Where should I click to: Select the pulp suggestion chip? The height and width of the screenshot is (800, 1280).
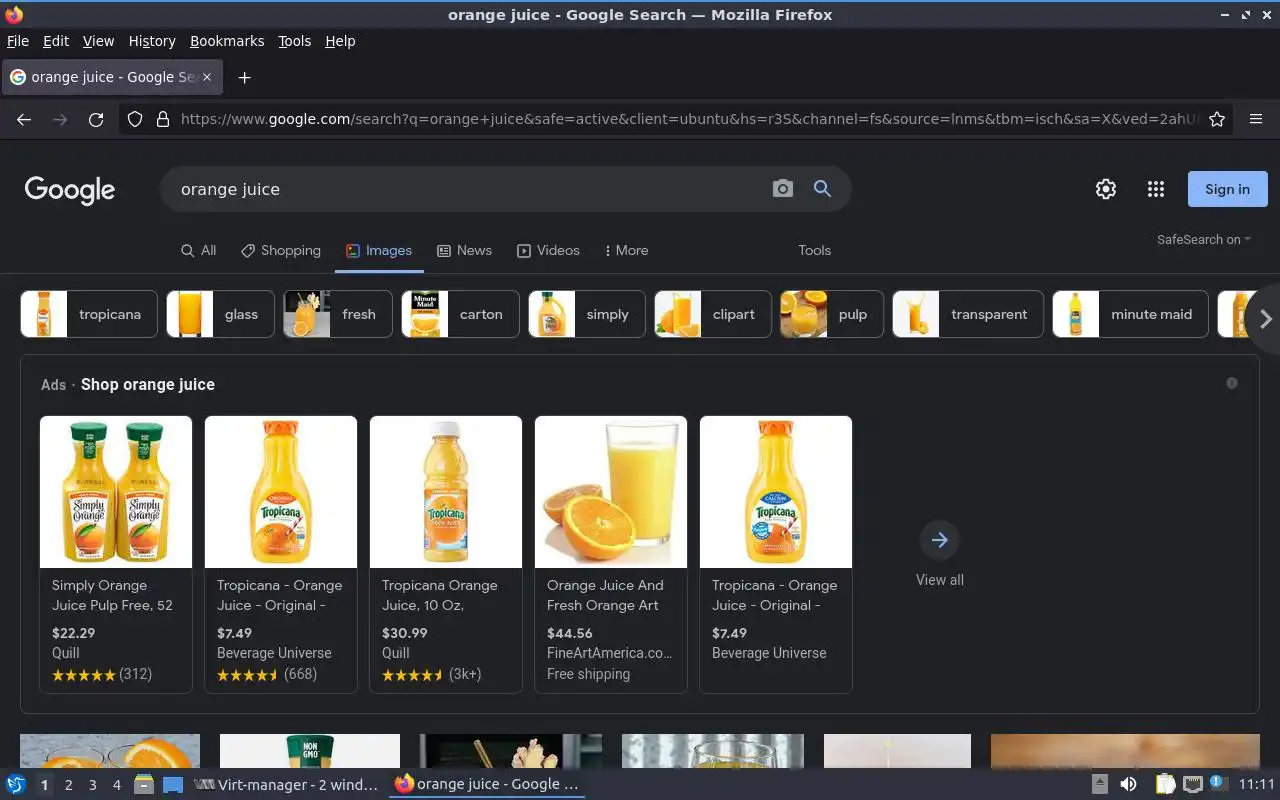click(x=832, y=314)
